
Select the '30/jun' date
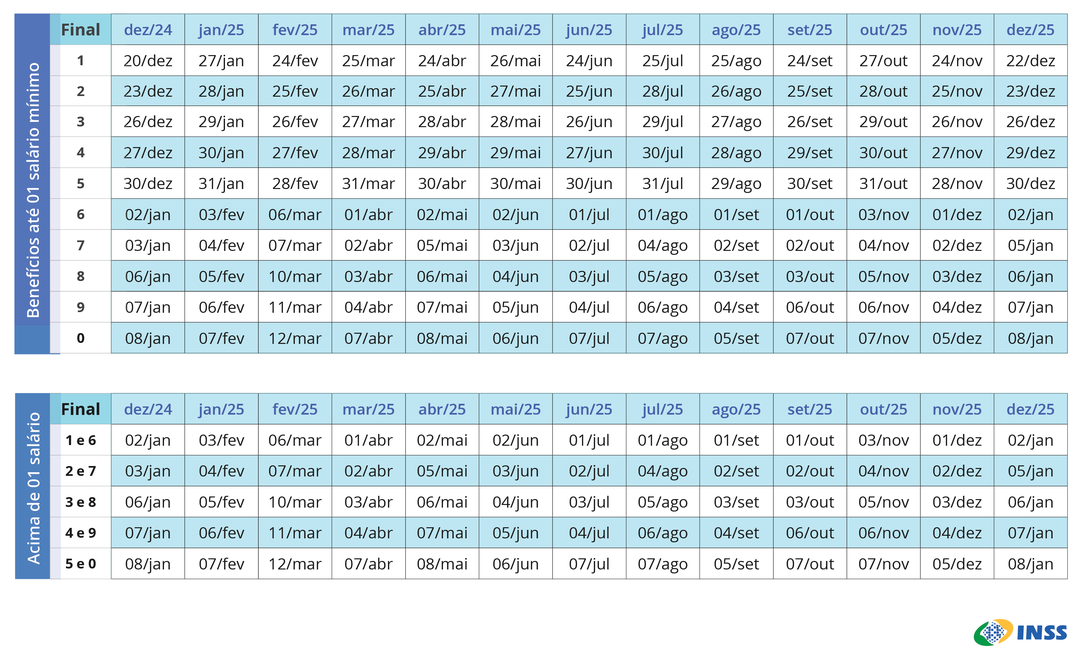[589, 184]
